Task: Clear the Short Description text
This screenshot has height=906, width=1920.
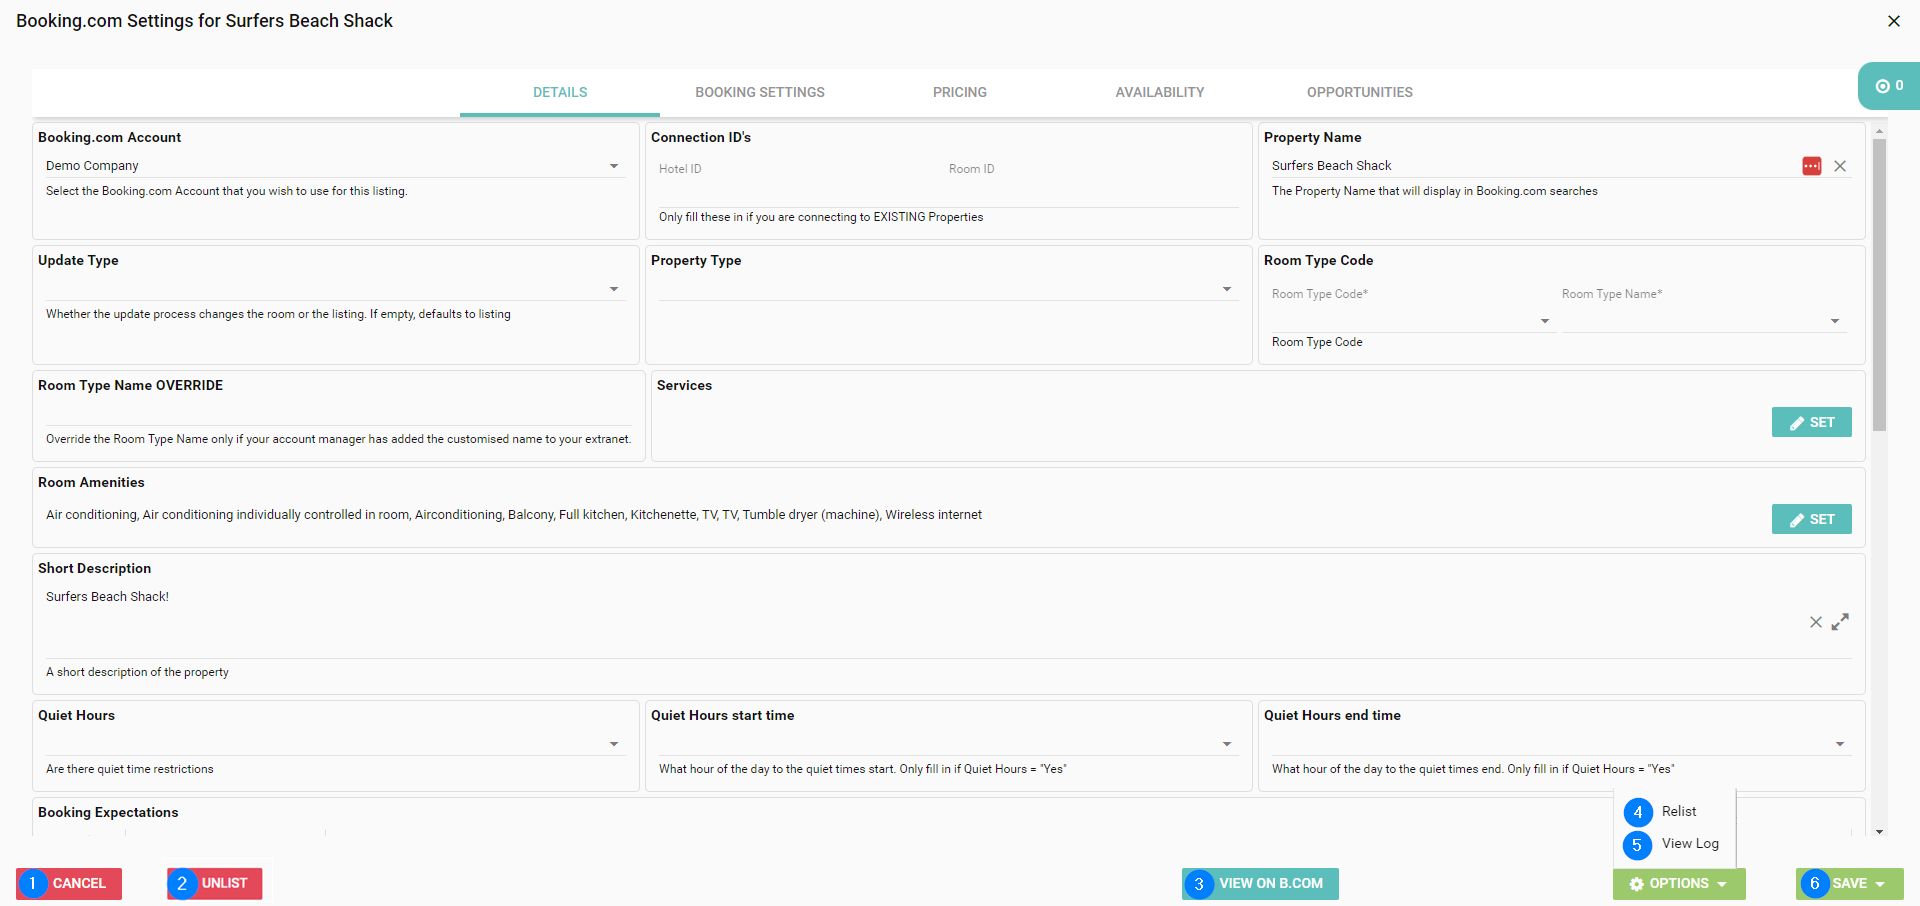Action: coord(1815,622)
